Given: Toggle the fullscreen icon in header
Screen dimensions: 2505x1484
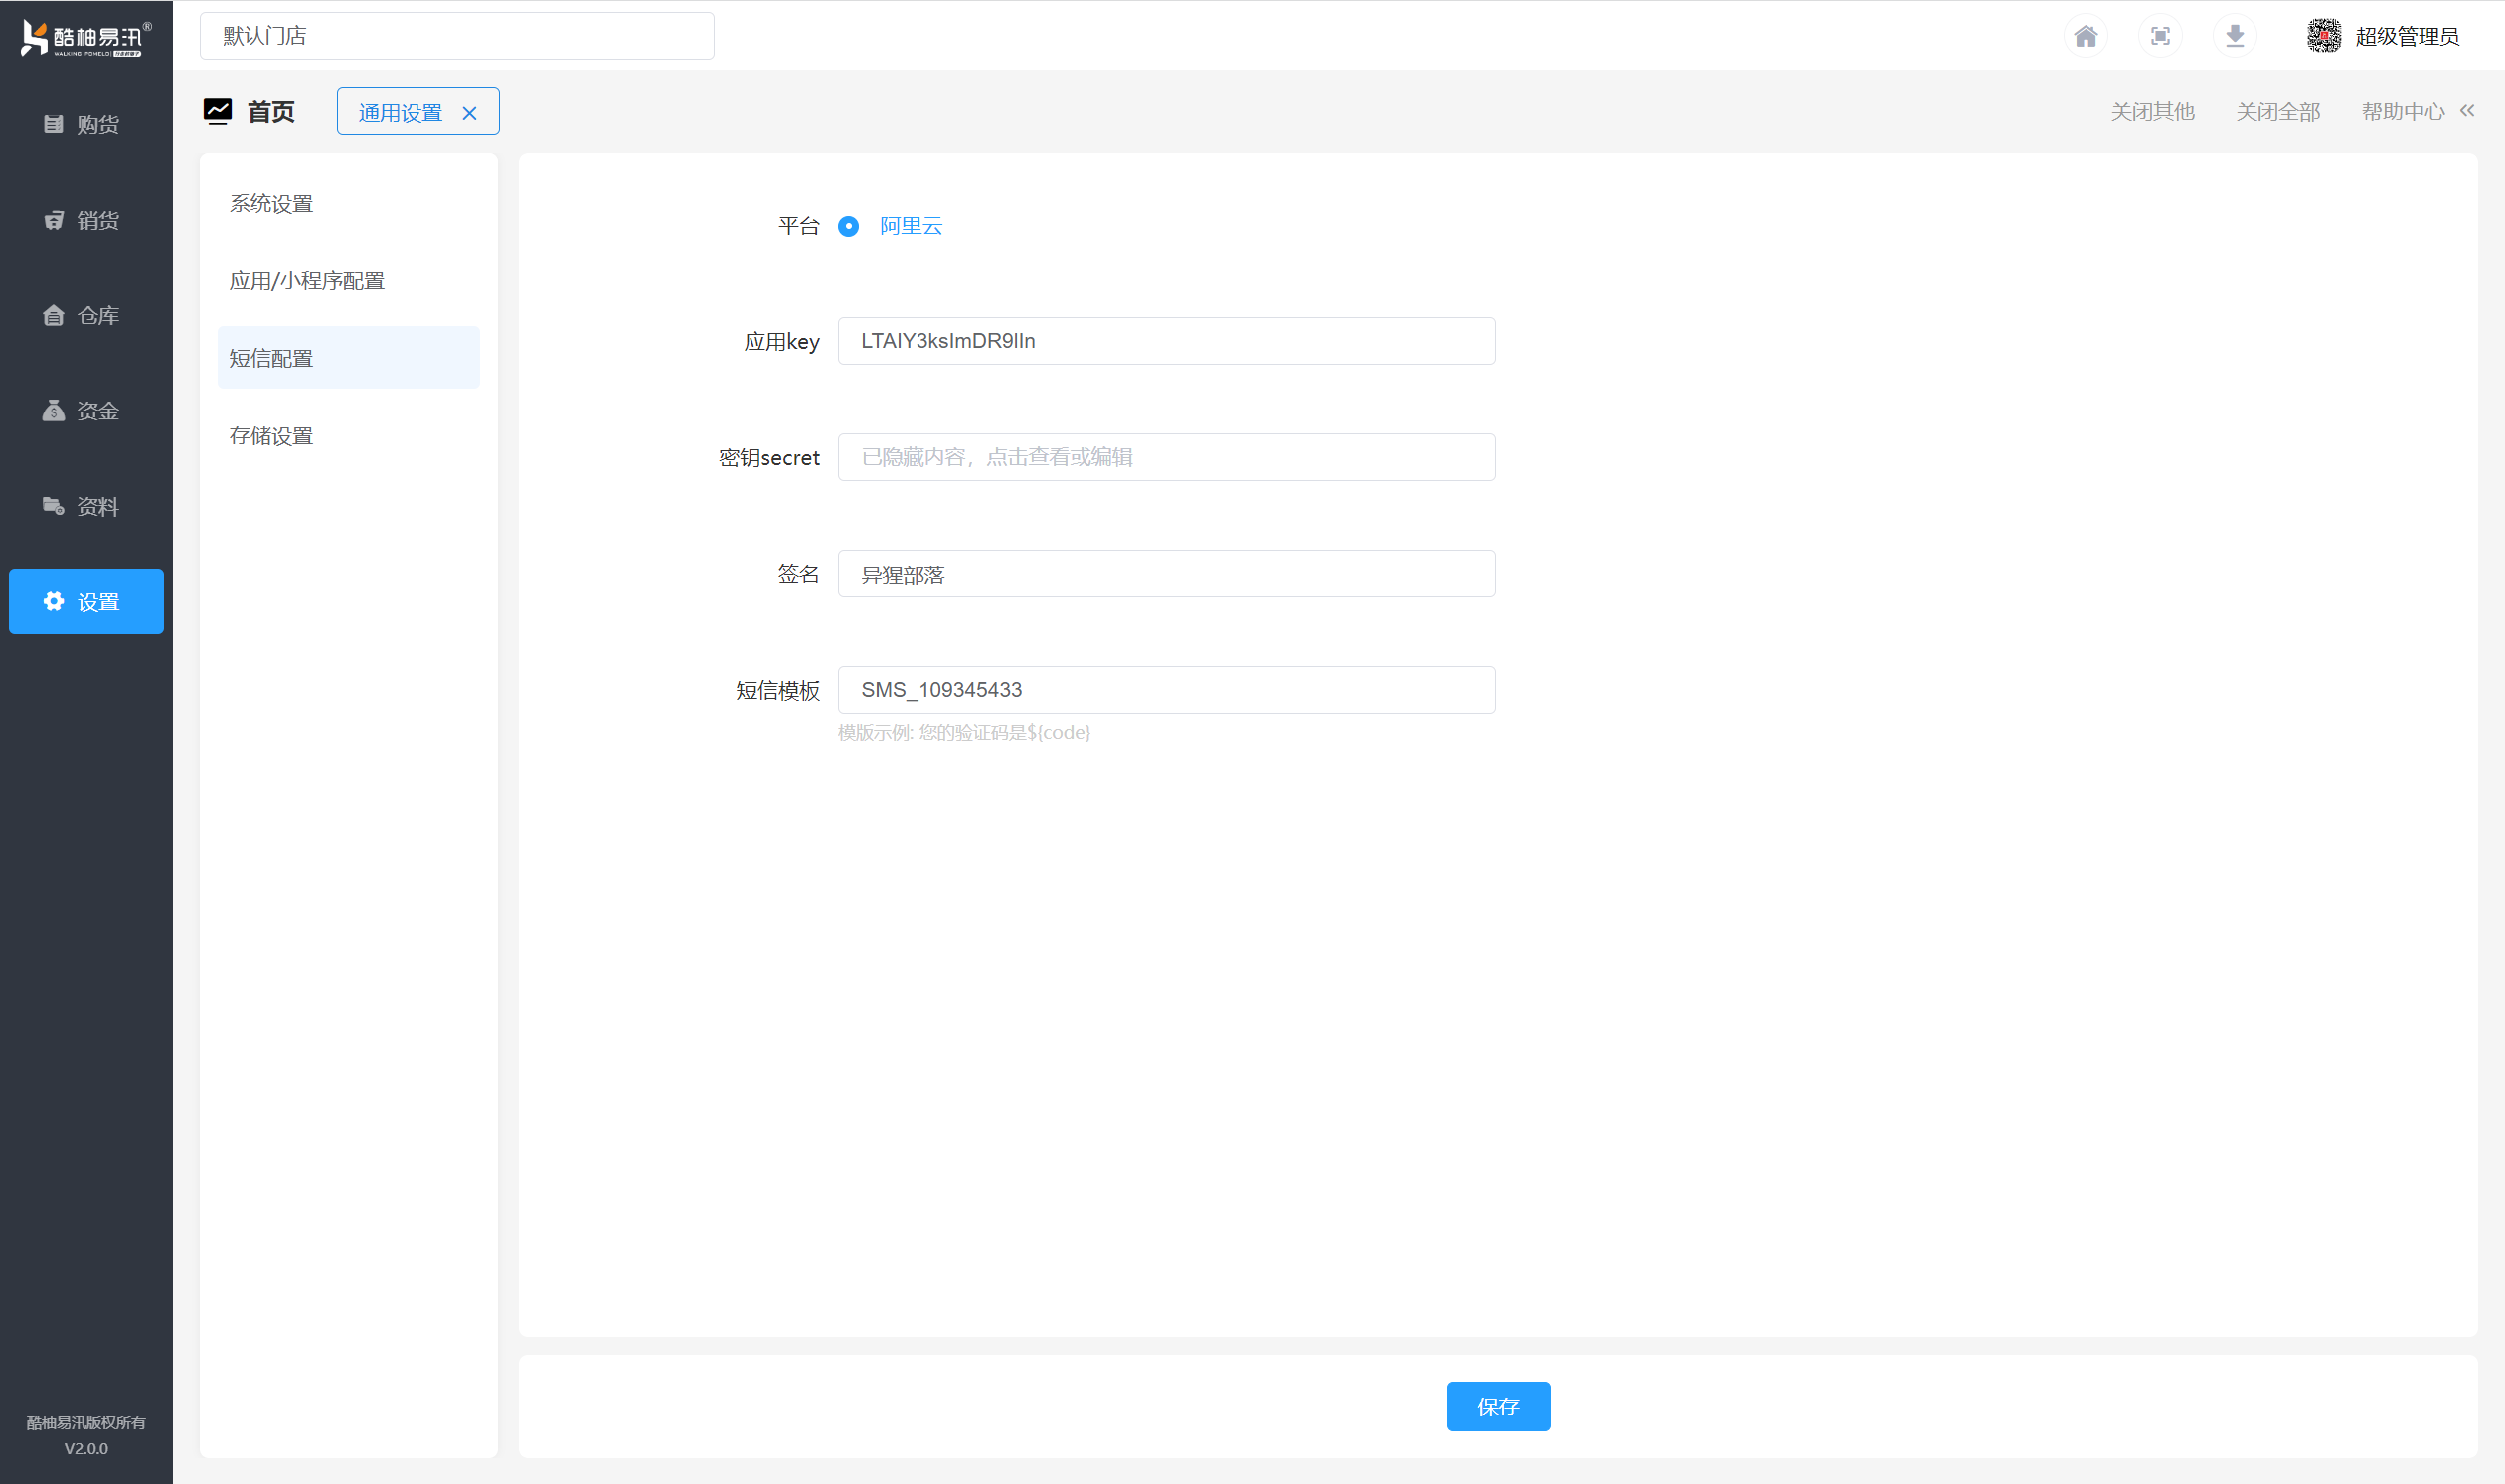Looking at the screenshot, I should pos(2160,37).
